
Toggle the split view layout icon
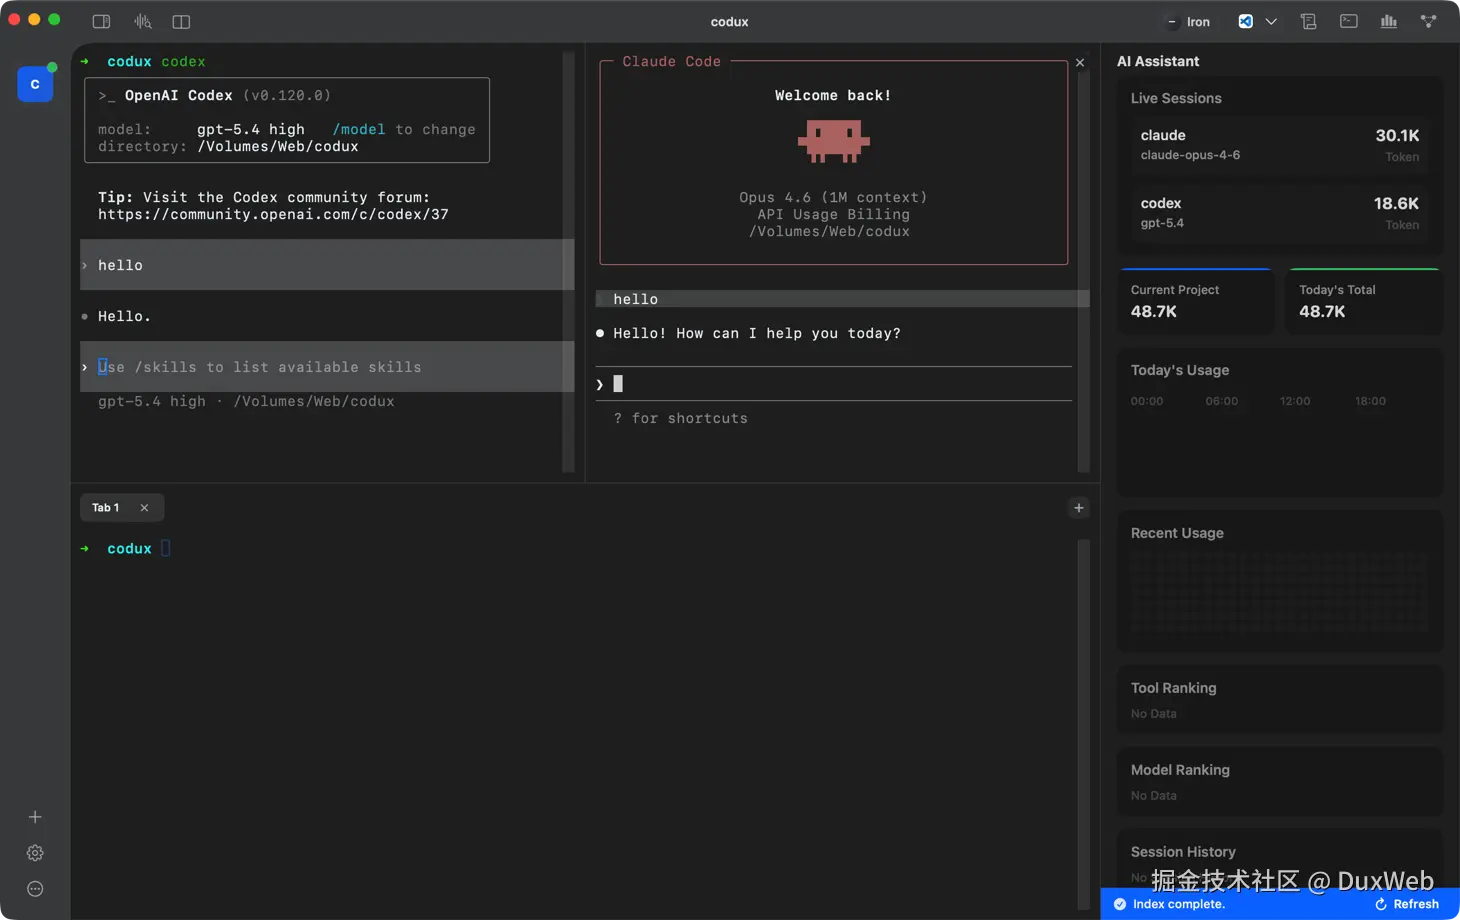[x=181, y=21]
